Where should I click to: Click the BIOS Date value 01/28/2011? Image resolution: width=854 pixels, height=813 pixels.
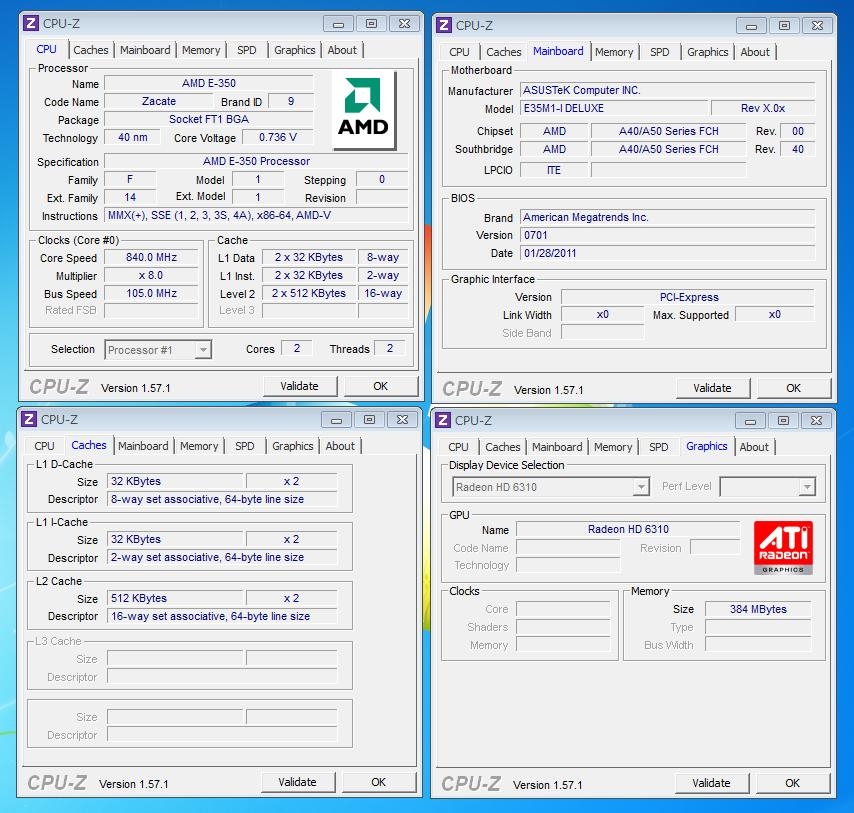tap(668, 253)
